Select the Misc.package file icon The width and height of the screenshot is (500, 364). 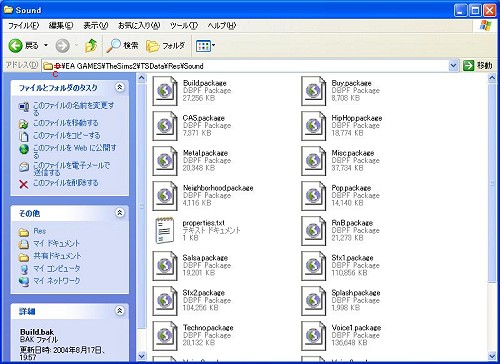[314, 161]
